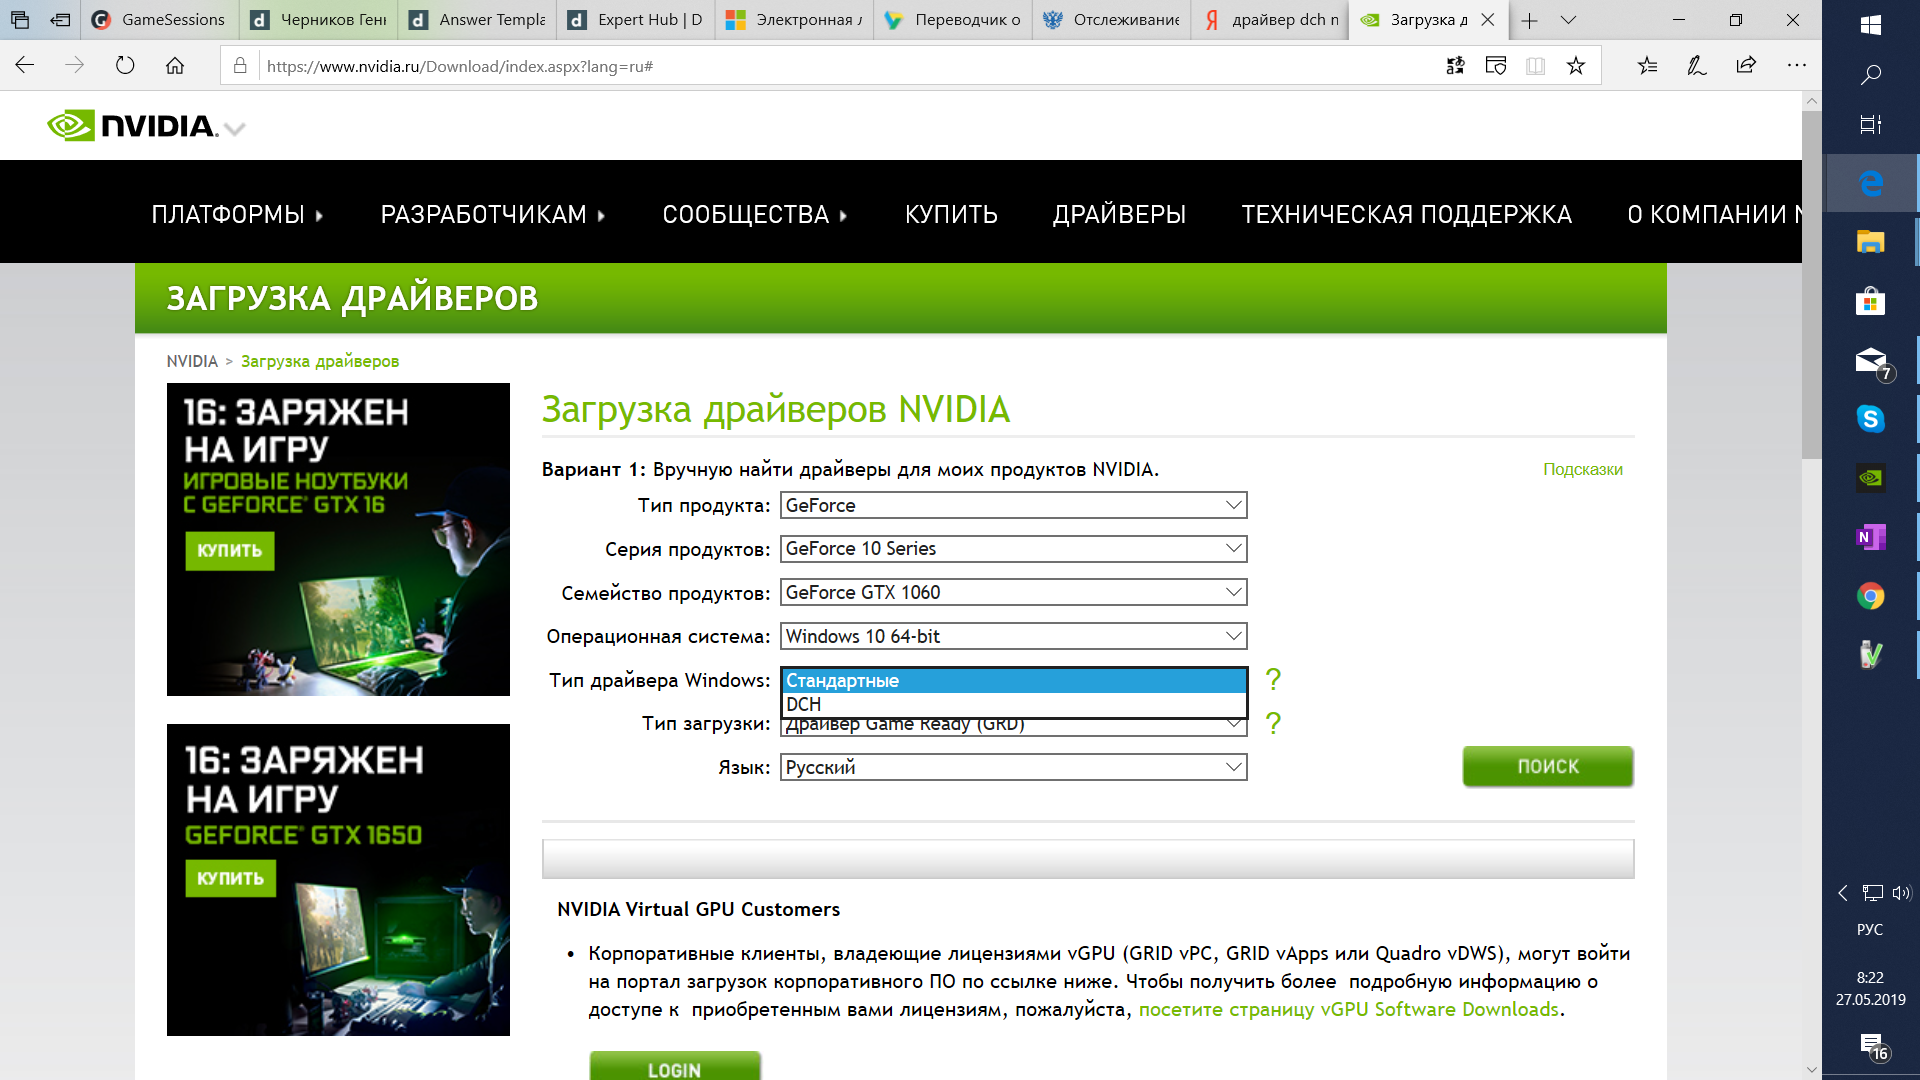Viewport: 1920px width, 1080px height.
Task: Click Загрузка драйверов breadcrumb link
Action: (x=319, y=360)
